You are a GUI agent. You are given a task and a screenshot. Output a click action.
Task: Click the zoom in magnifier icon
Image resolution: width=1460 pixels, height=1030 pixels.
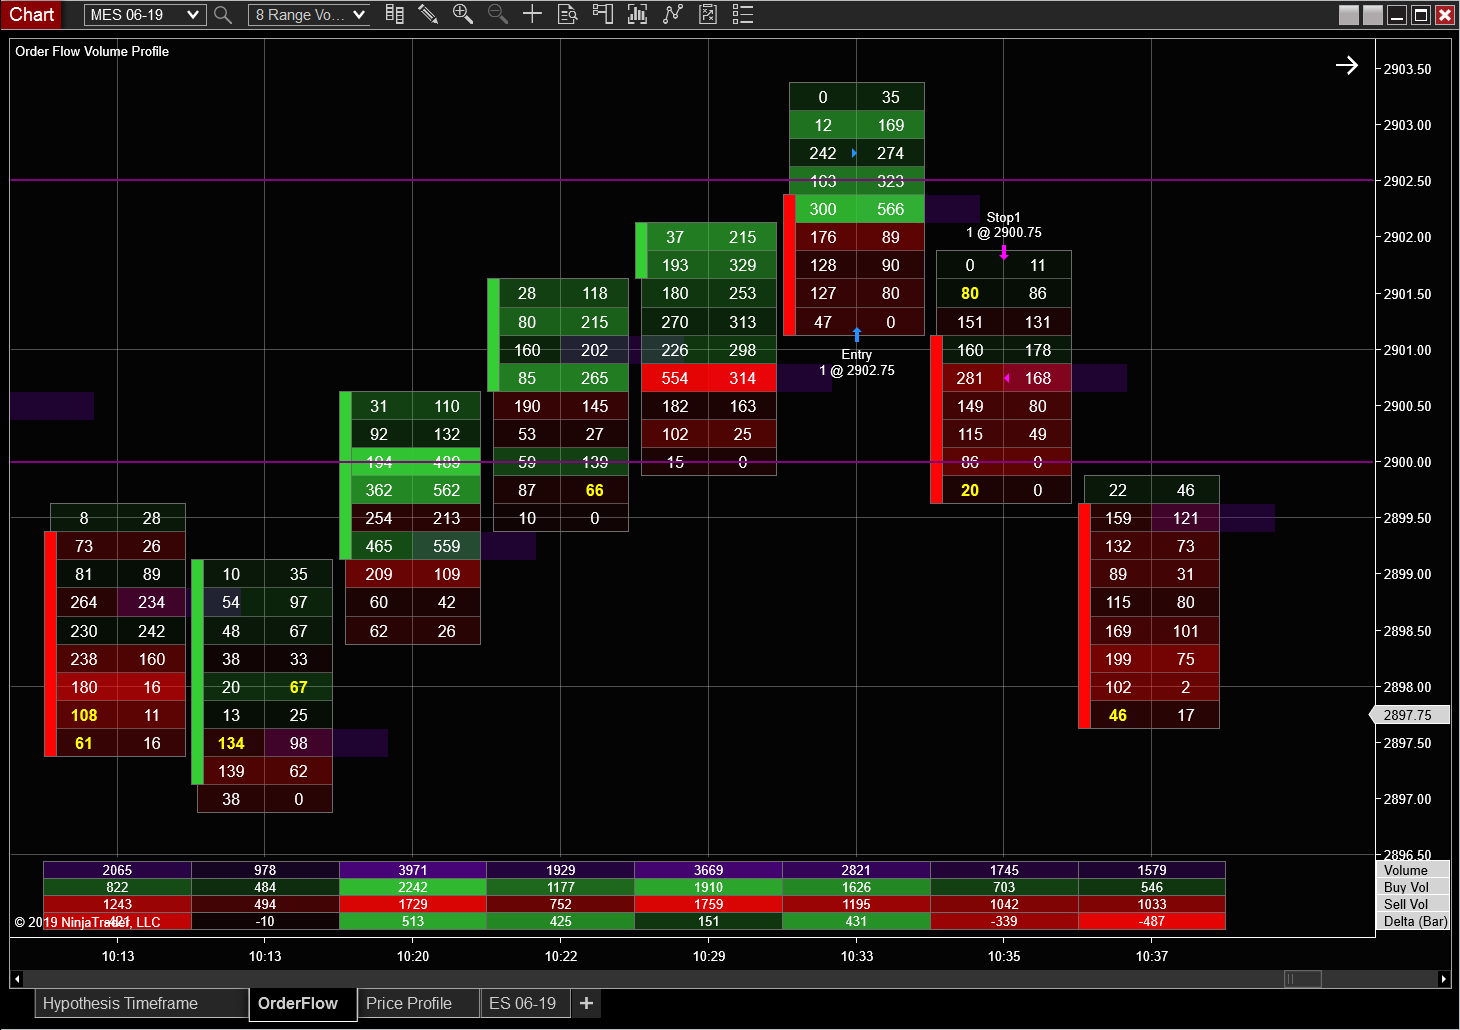coord(462,14)
